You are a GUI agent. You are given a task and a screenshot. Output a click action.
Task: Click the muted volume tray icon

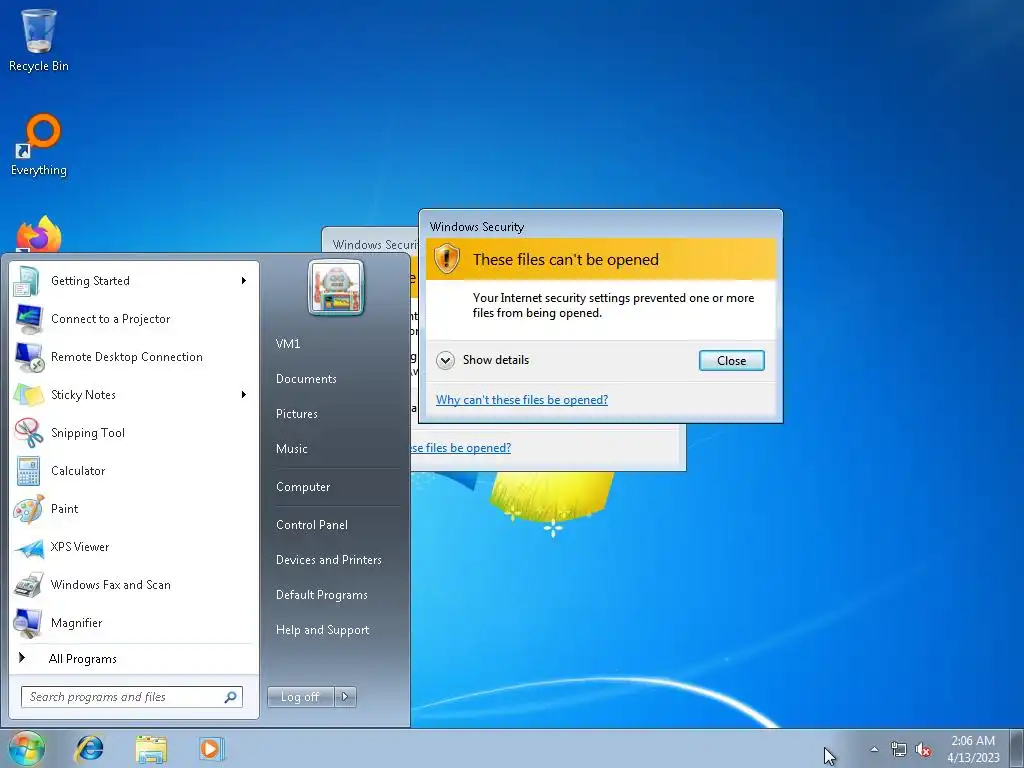click(923, 750)
